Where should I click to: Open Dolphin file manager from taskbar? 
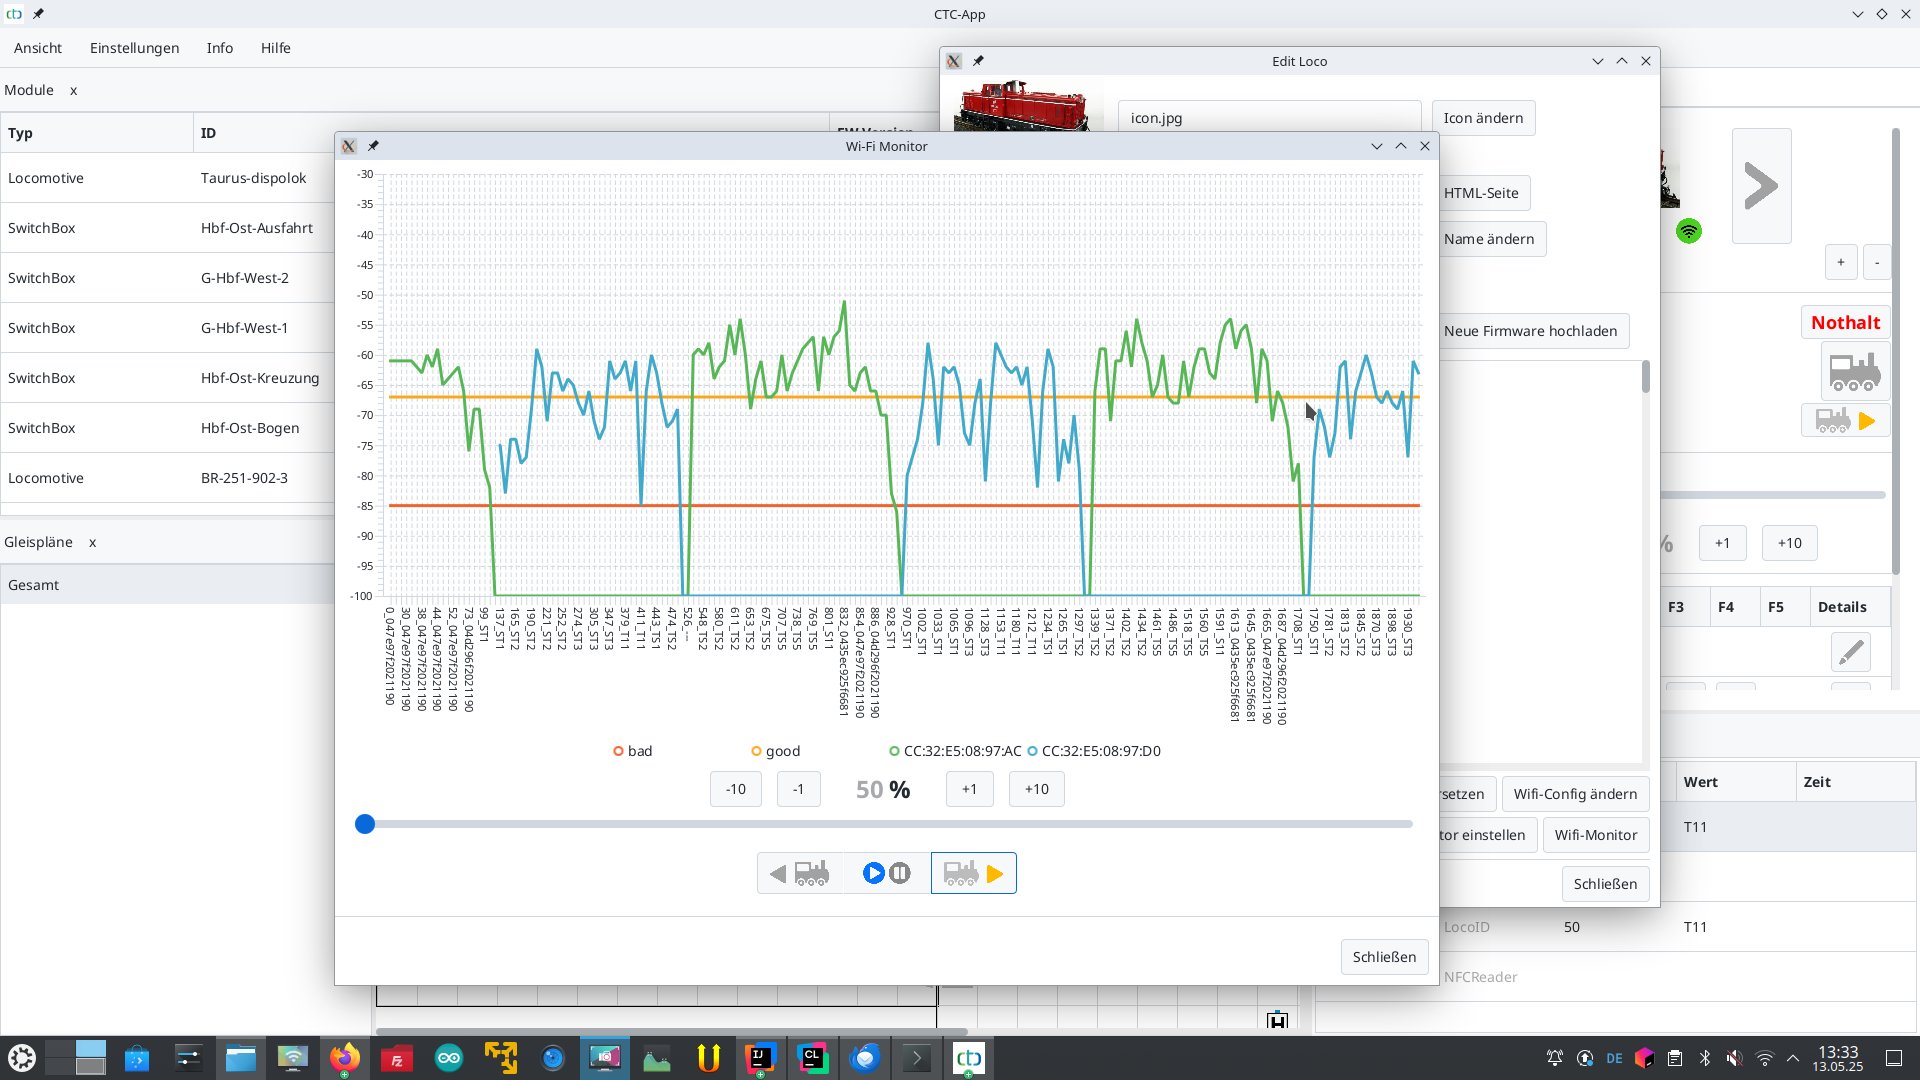coord(240,1058)
